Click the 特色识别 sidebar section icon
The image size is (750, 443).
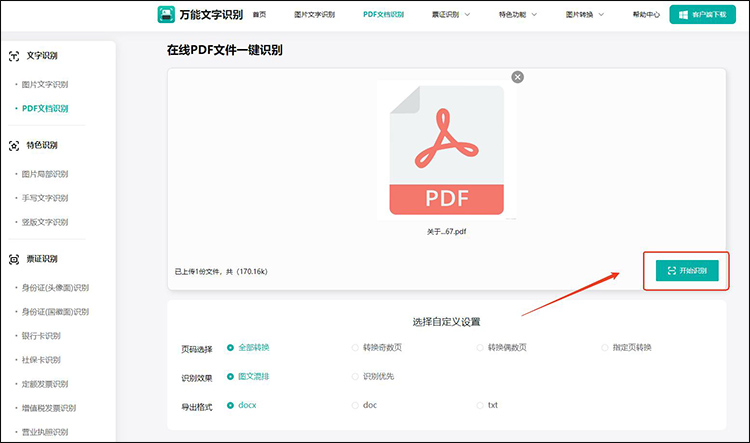click(14, 145)
